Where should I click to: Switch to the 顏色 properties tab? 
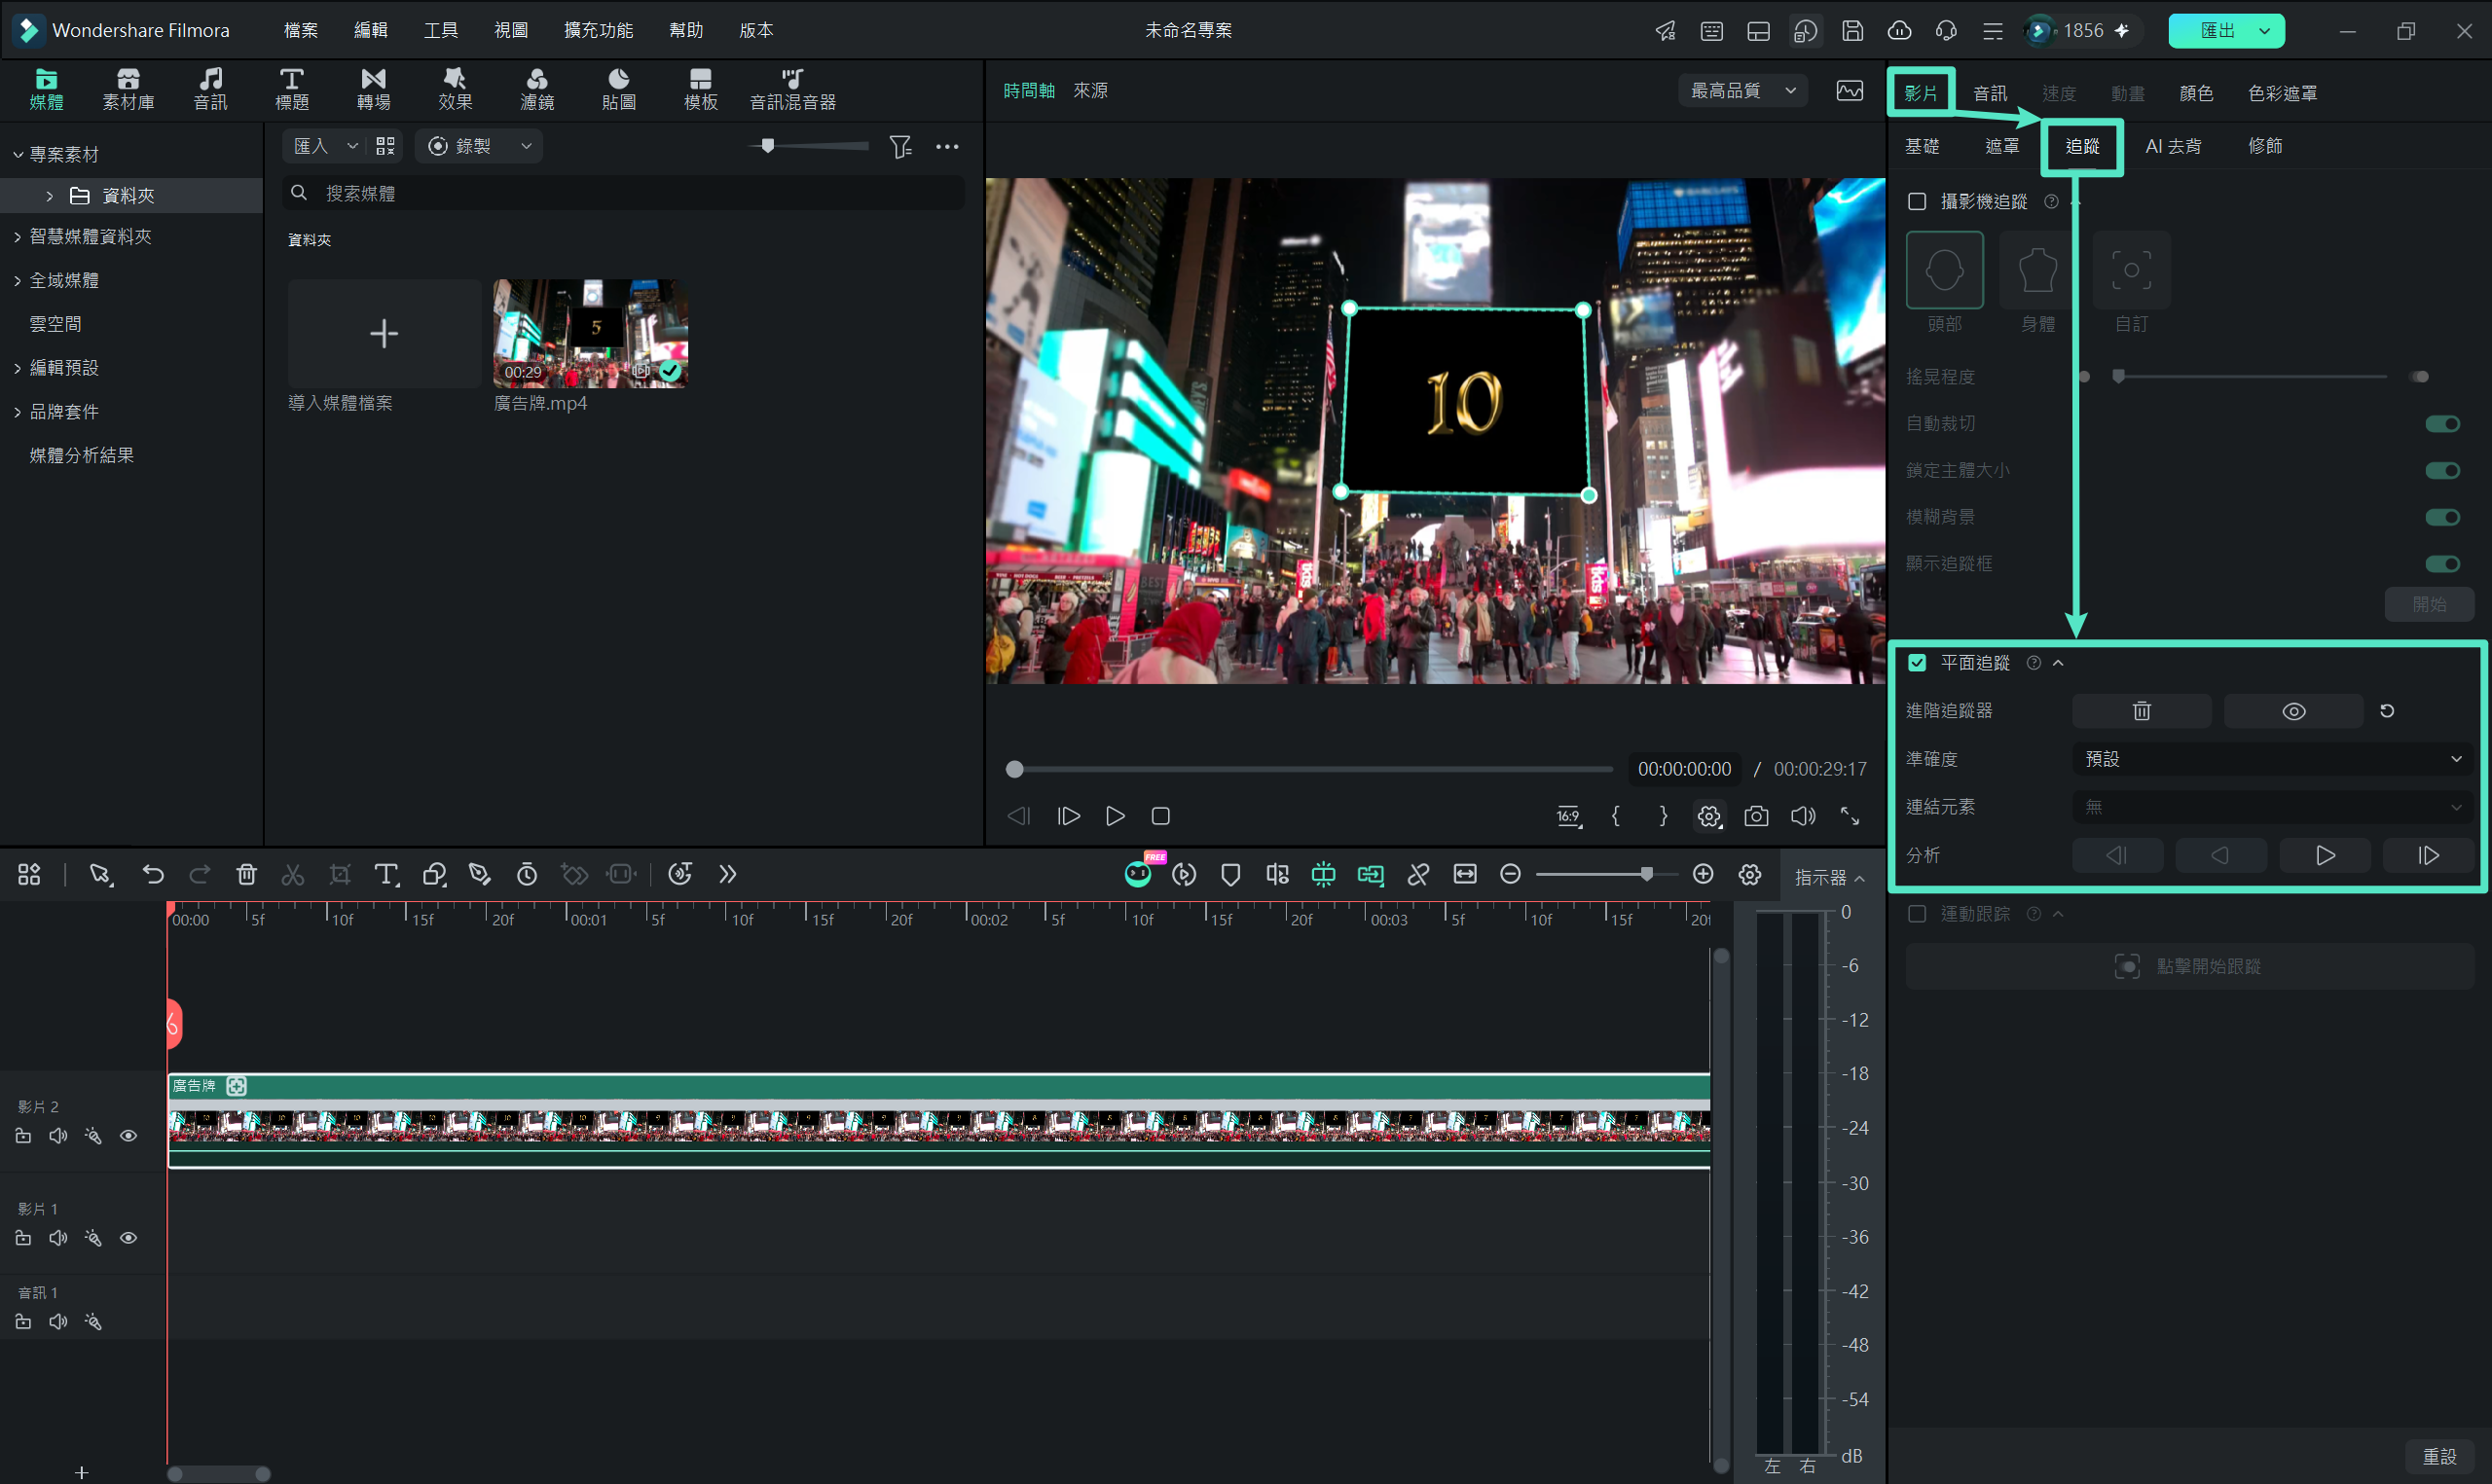(x=2196, y=93)
